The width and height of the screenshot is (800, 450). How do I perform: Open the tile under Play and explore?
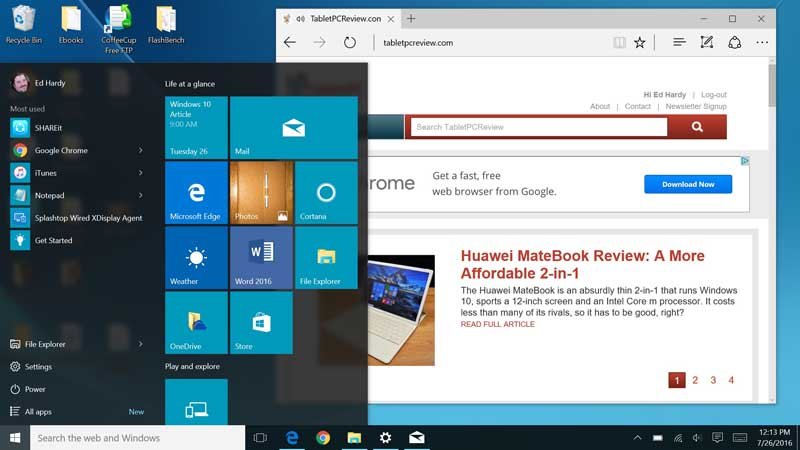(x=196, y=402)
